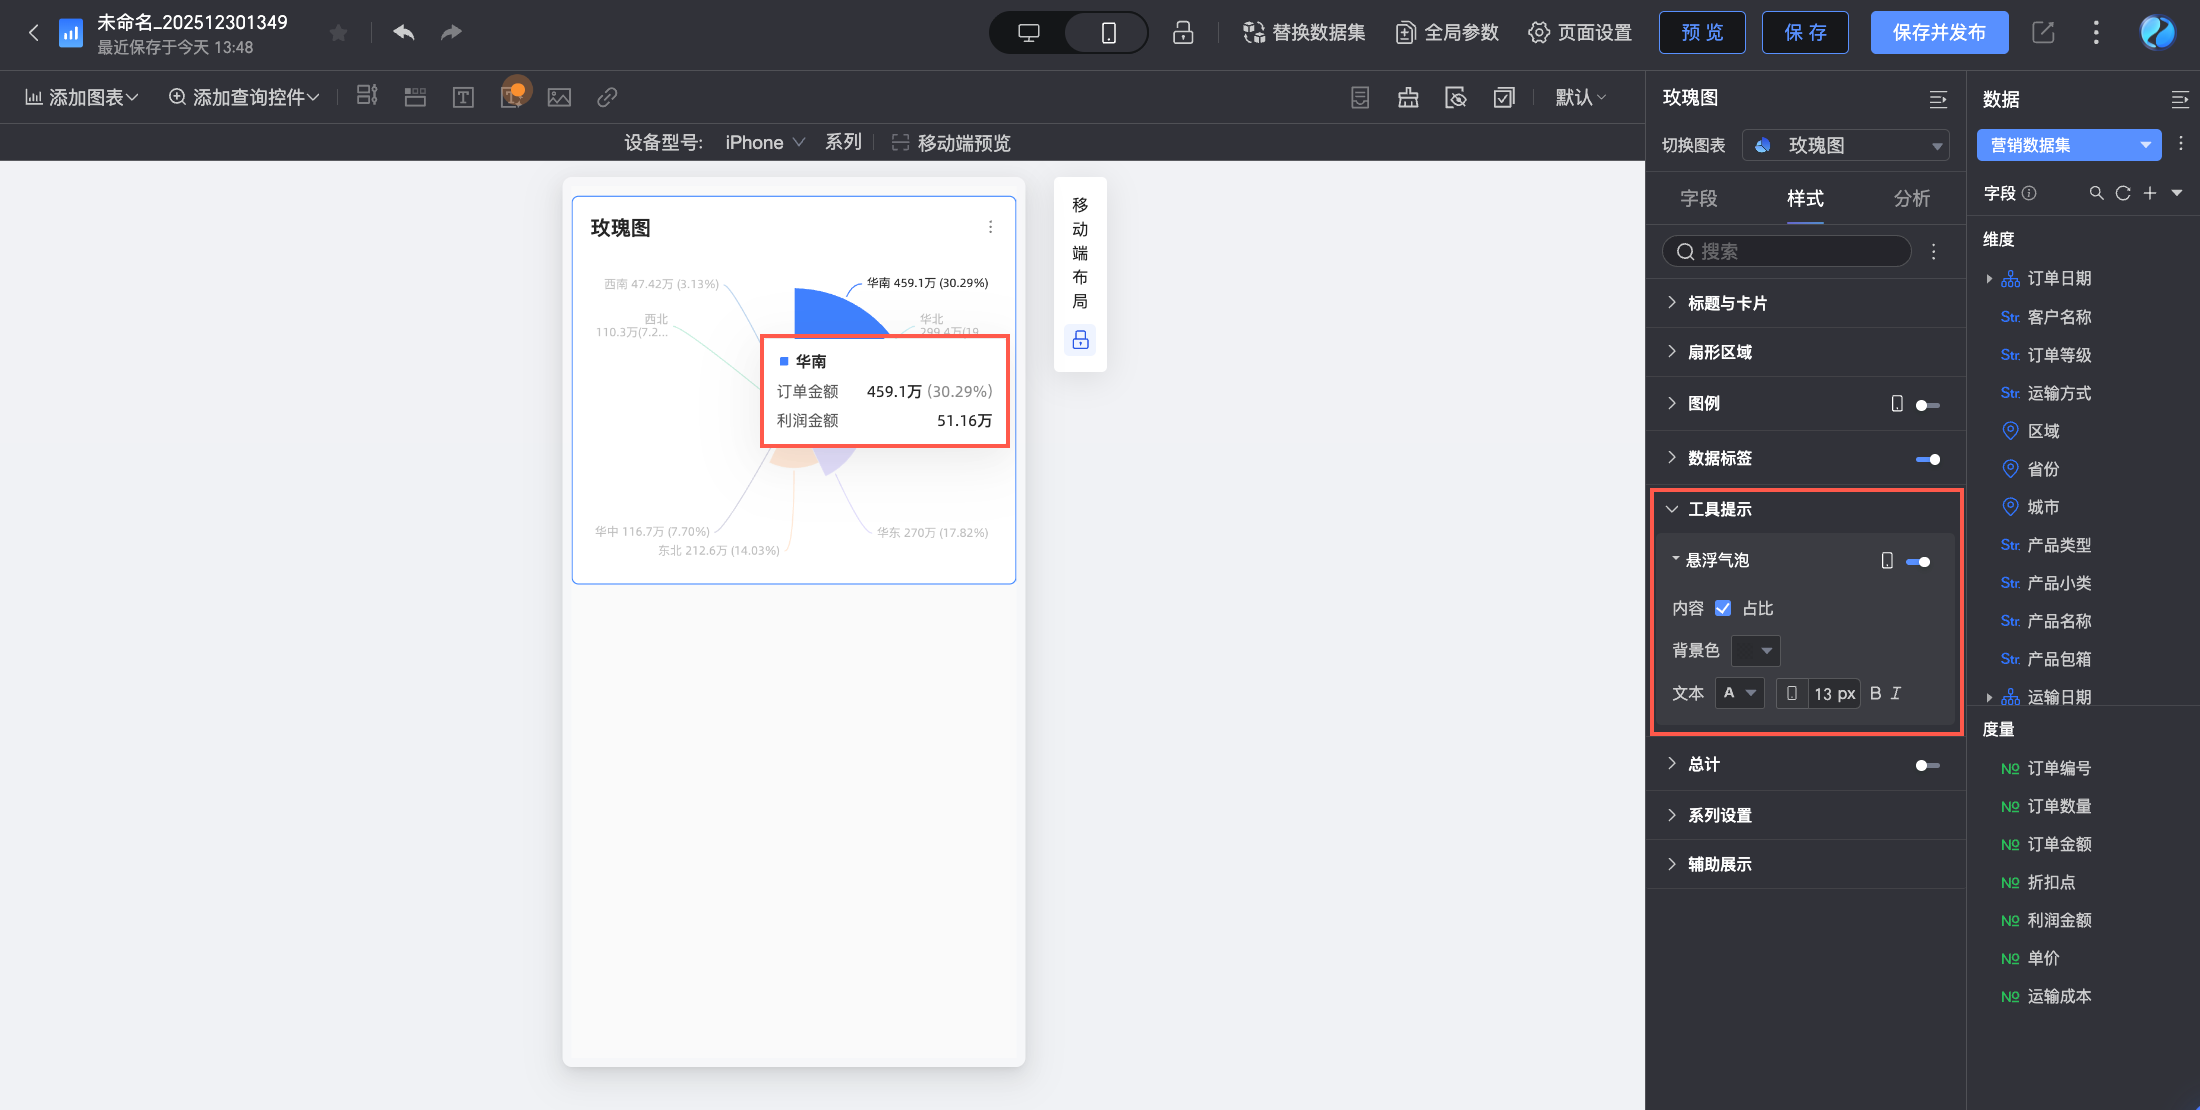Switch to desktop layout view icon
This screenshot has width=2200, height=1110.
[1028, 33]
